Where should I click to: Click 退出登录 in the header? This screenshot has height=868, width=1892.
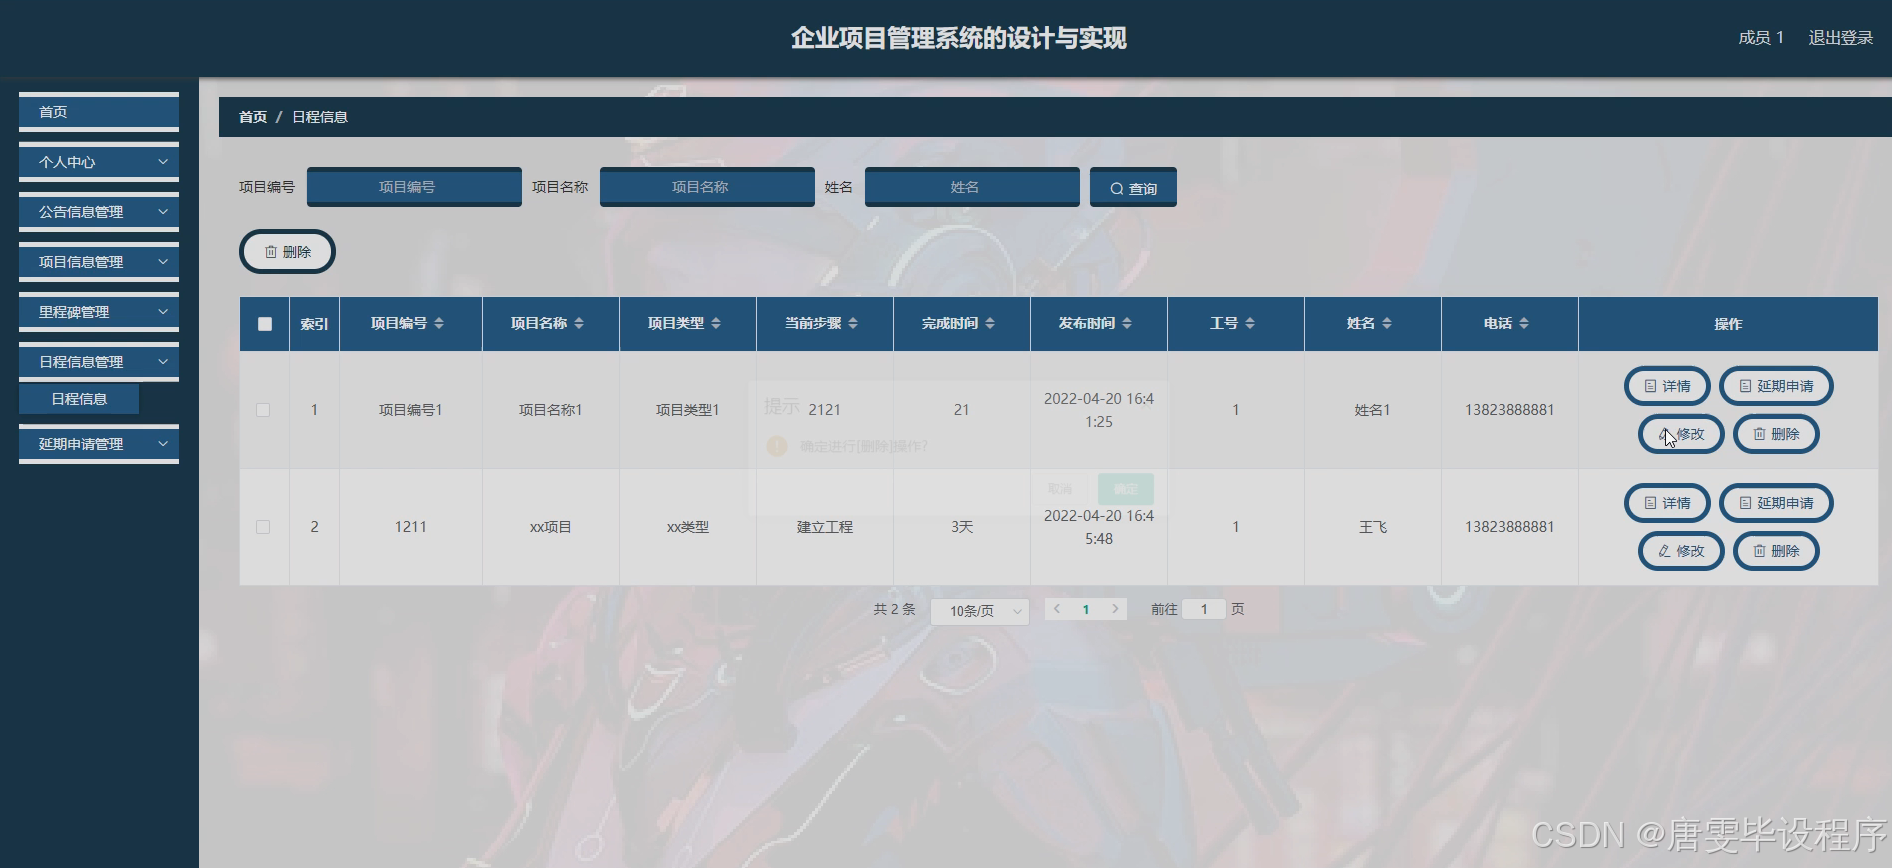(1840, 38)
